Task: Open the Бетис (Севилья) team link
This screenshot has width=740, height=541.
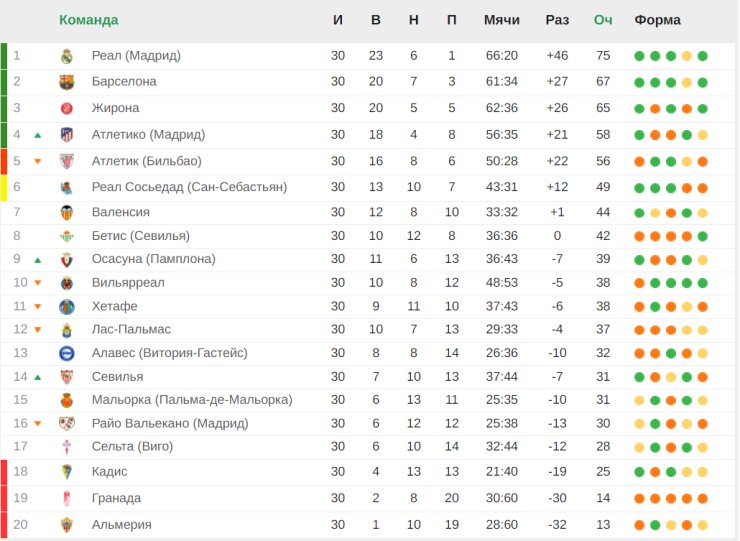Action: pos(141,236)
